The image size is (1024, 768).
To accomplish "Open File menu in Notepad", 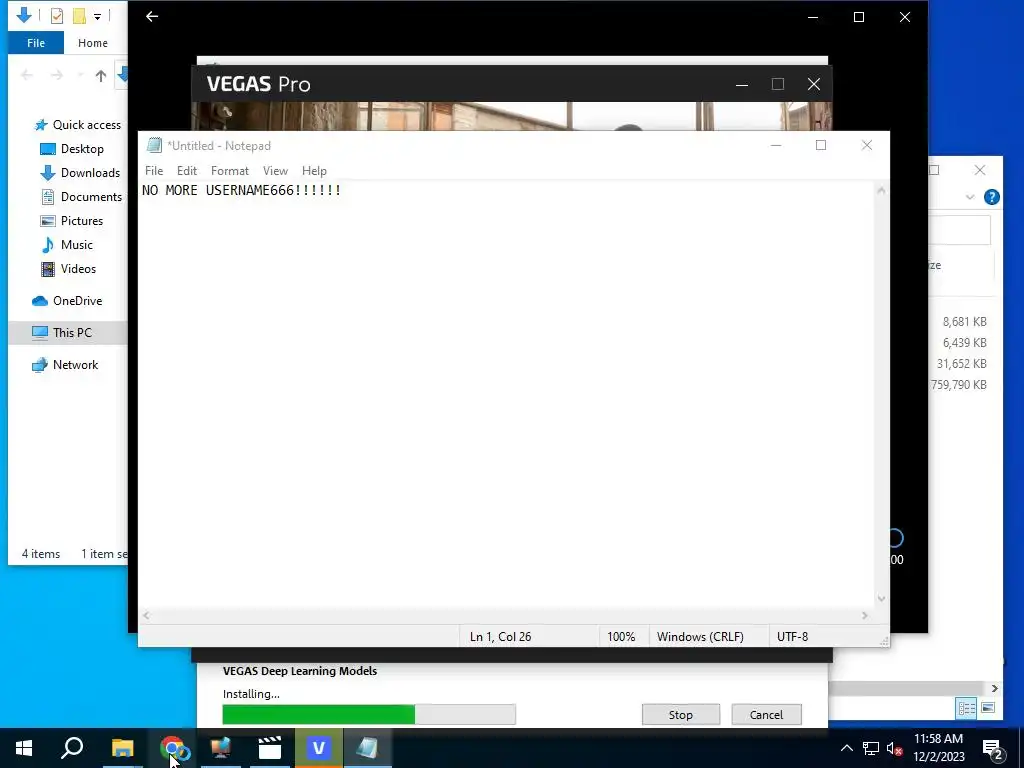I will pos(154,170).
